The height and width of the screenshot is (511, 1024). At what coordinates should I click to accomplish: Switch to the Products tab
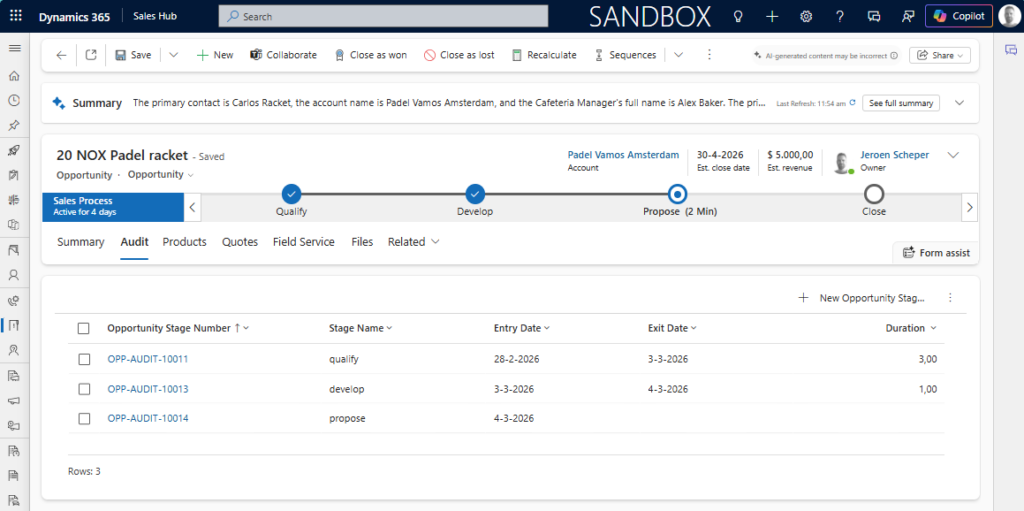point(184,242)
